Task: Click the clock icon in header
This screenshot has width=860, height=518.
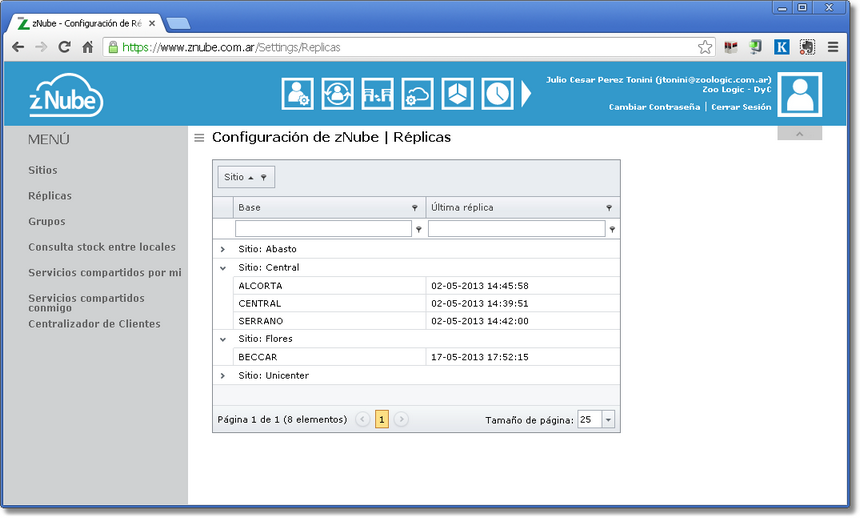Action: [x=497, y=94]
